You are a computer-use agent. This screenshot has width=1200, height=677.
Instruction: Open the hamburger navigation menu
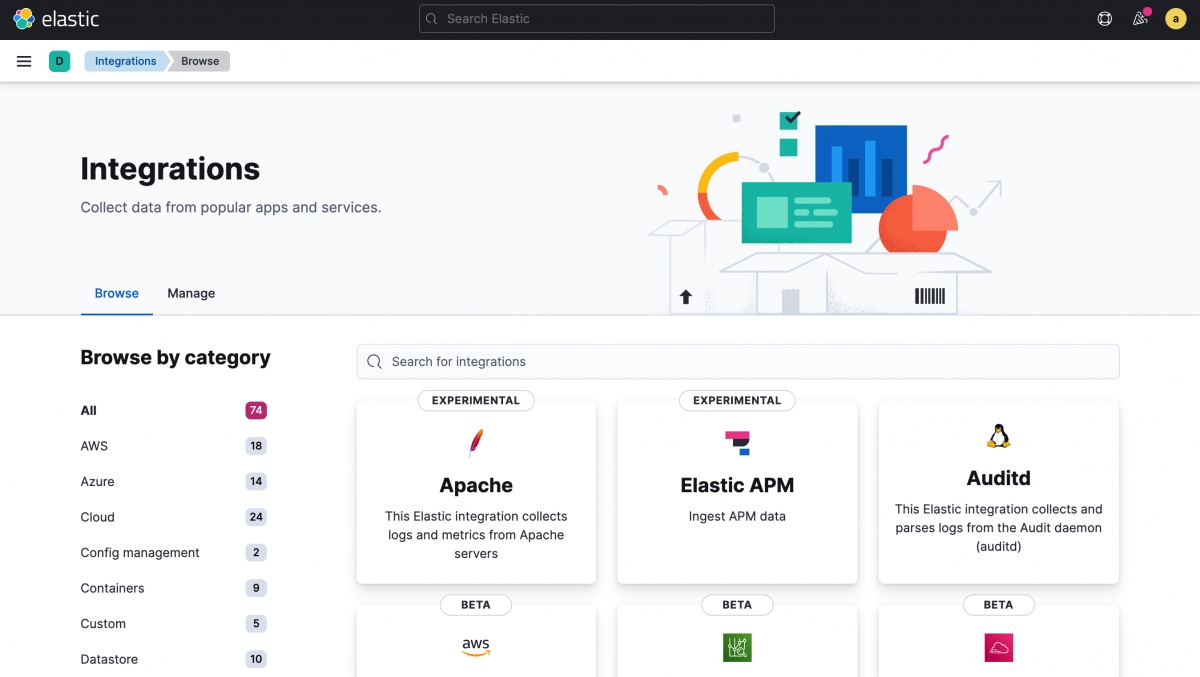click(x=24, y=61)
